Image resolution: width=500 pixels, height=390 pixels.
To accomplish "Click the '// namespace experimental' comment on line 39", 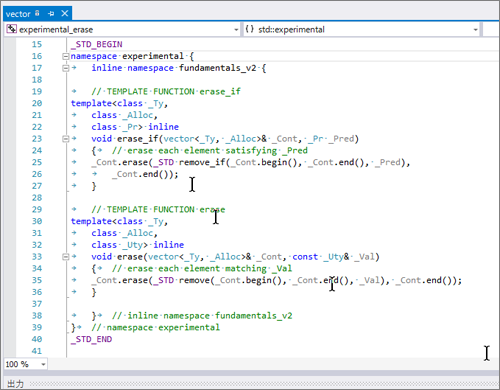I will pyautogui.click(x=156, y=328).
